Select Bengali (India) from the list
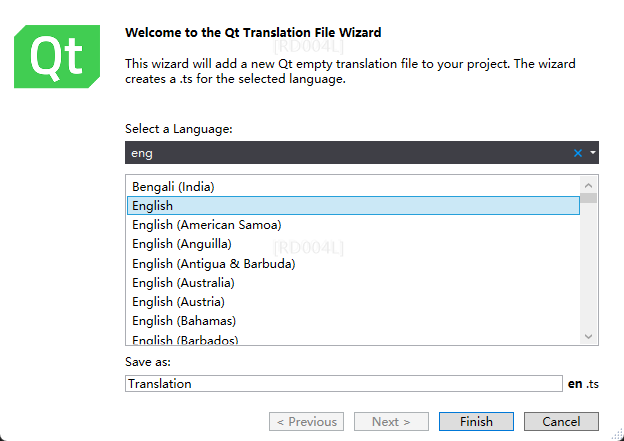 [174, 186]
